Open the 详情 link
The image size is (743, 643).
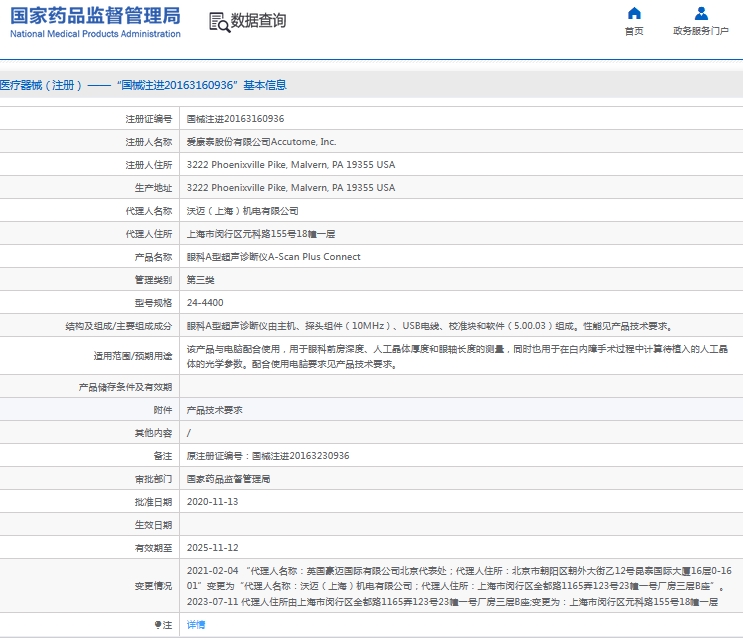click(x=196, y=625)
